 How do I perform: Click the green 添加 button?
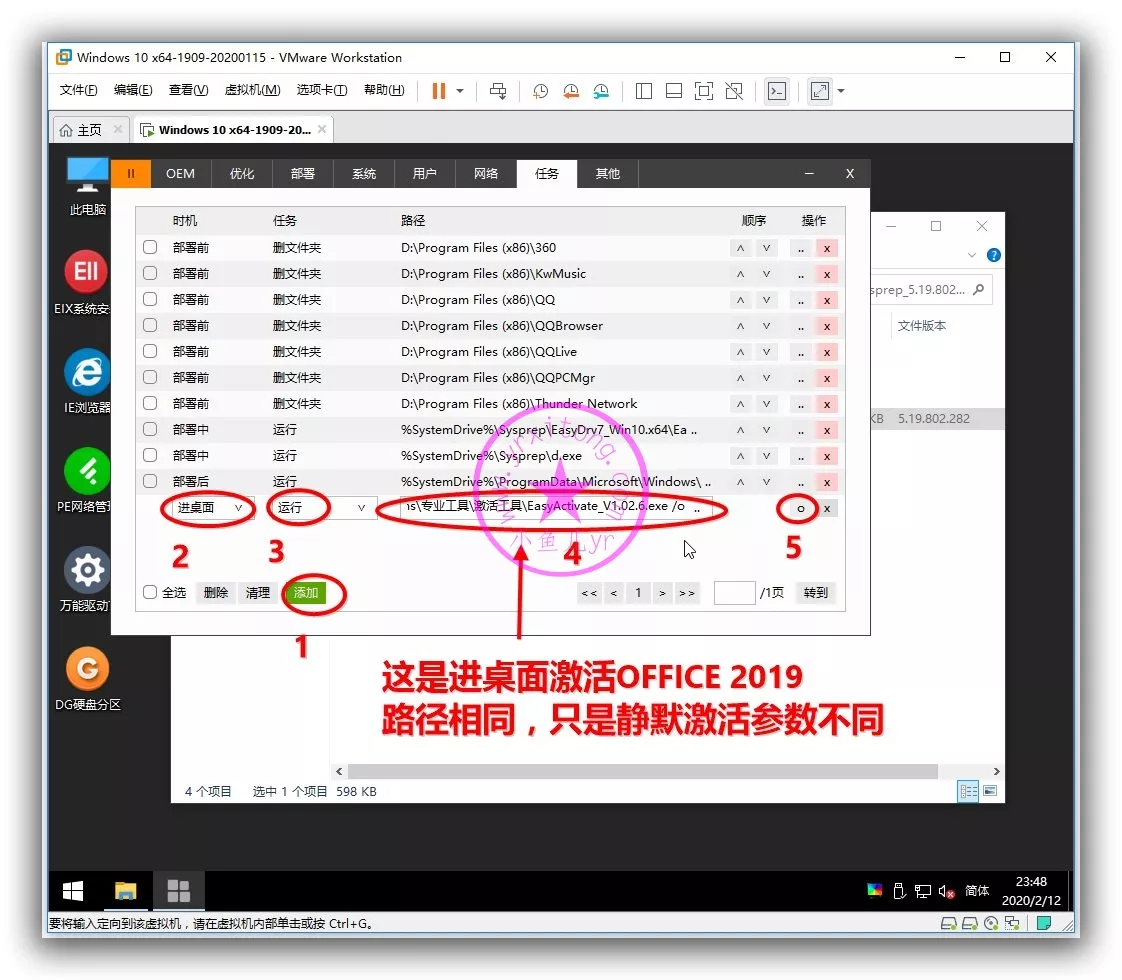pos(306,592)
